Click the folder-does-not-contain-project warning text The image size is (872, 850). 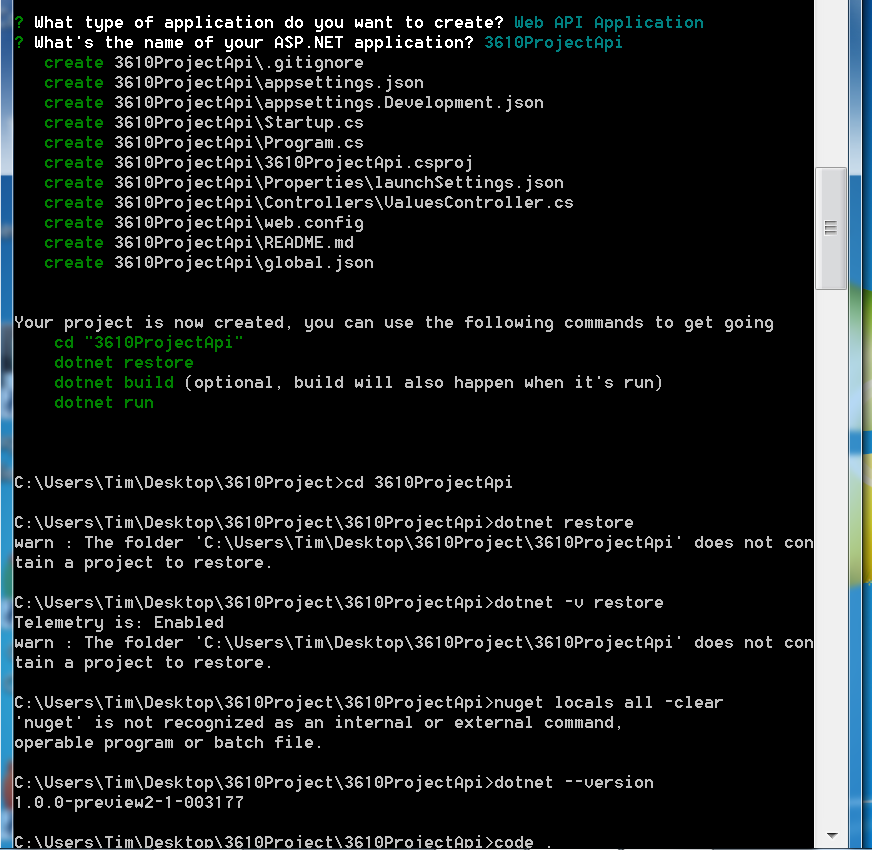[x=400, y=542]
